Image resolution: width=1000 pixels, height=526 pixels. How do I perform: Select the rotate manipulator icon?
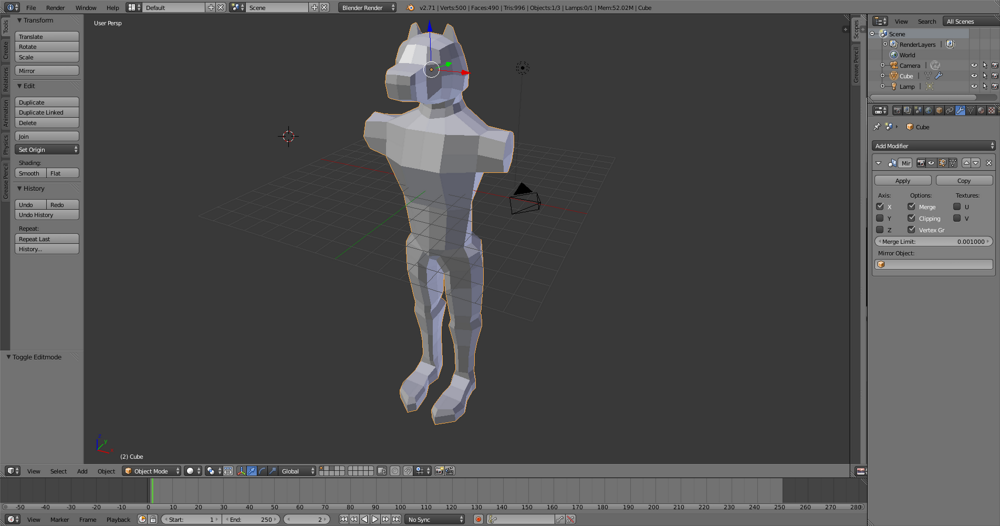click(x=262, y=471)
